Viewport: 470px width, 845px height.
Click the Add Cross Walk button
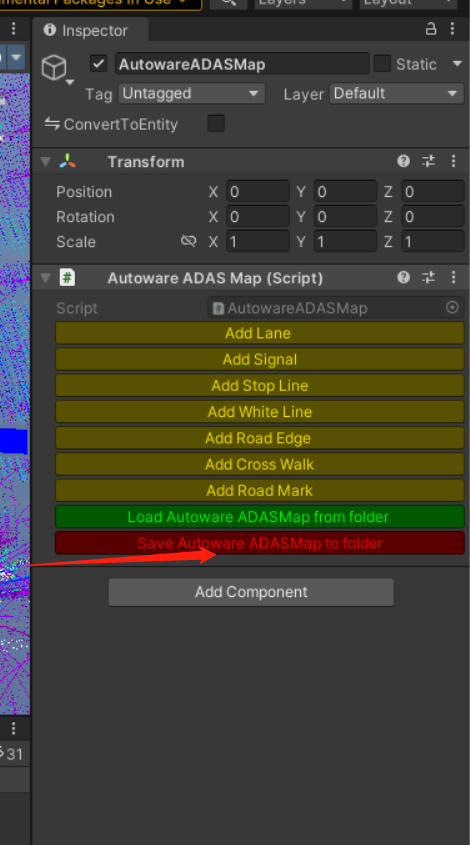click(x=259, y=465)
